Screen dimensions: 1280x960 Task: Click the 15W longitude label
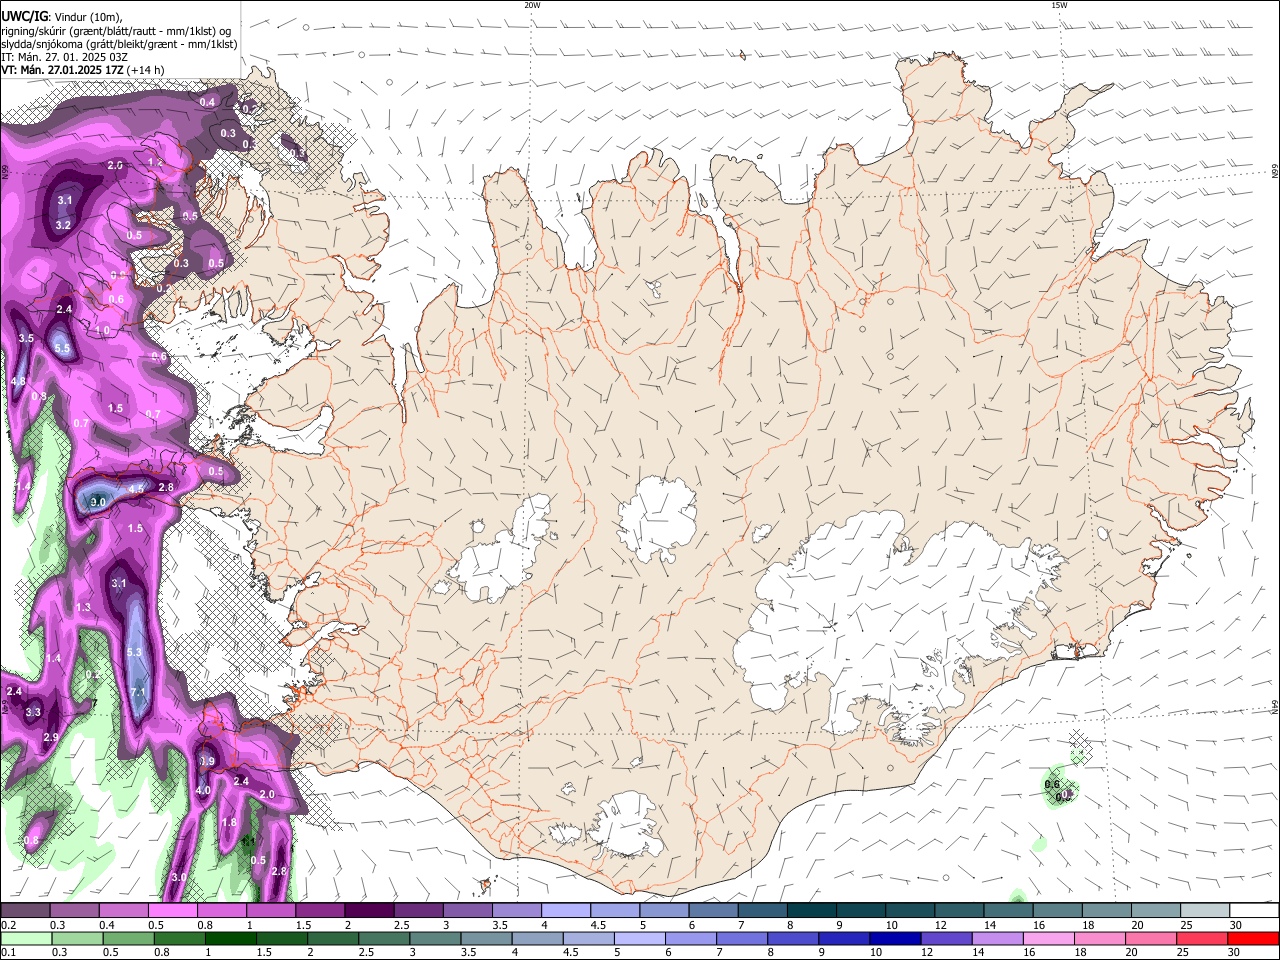pos(1059,5)
